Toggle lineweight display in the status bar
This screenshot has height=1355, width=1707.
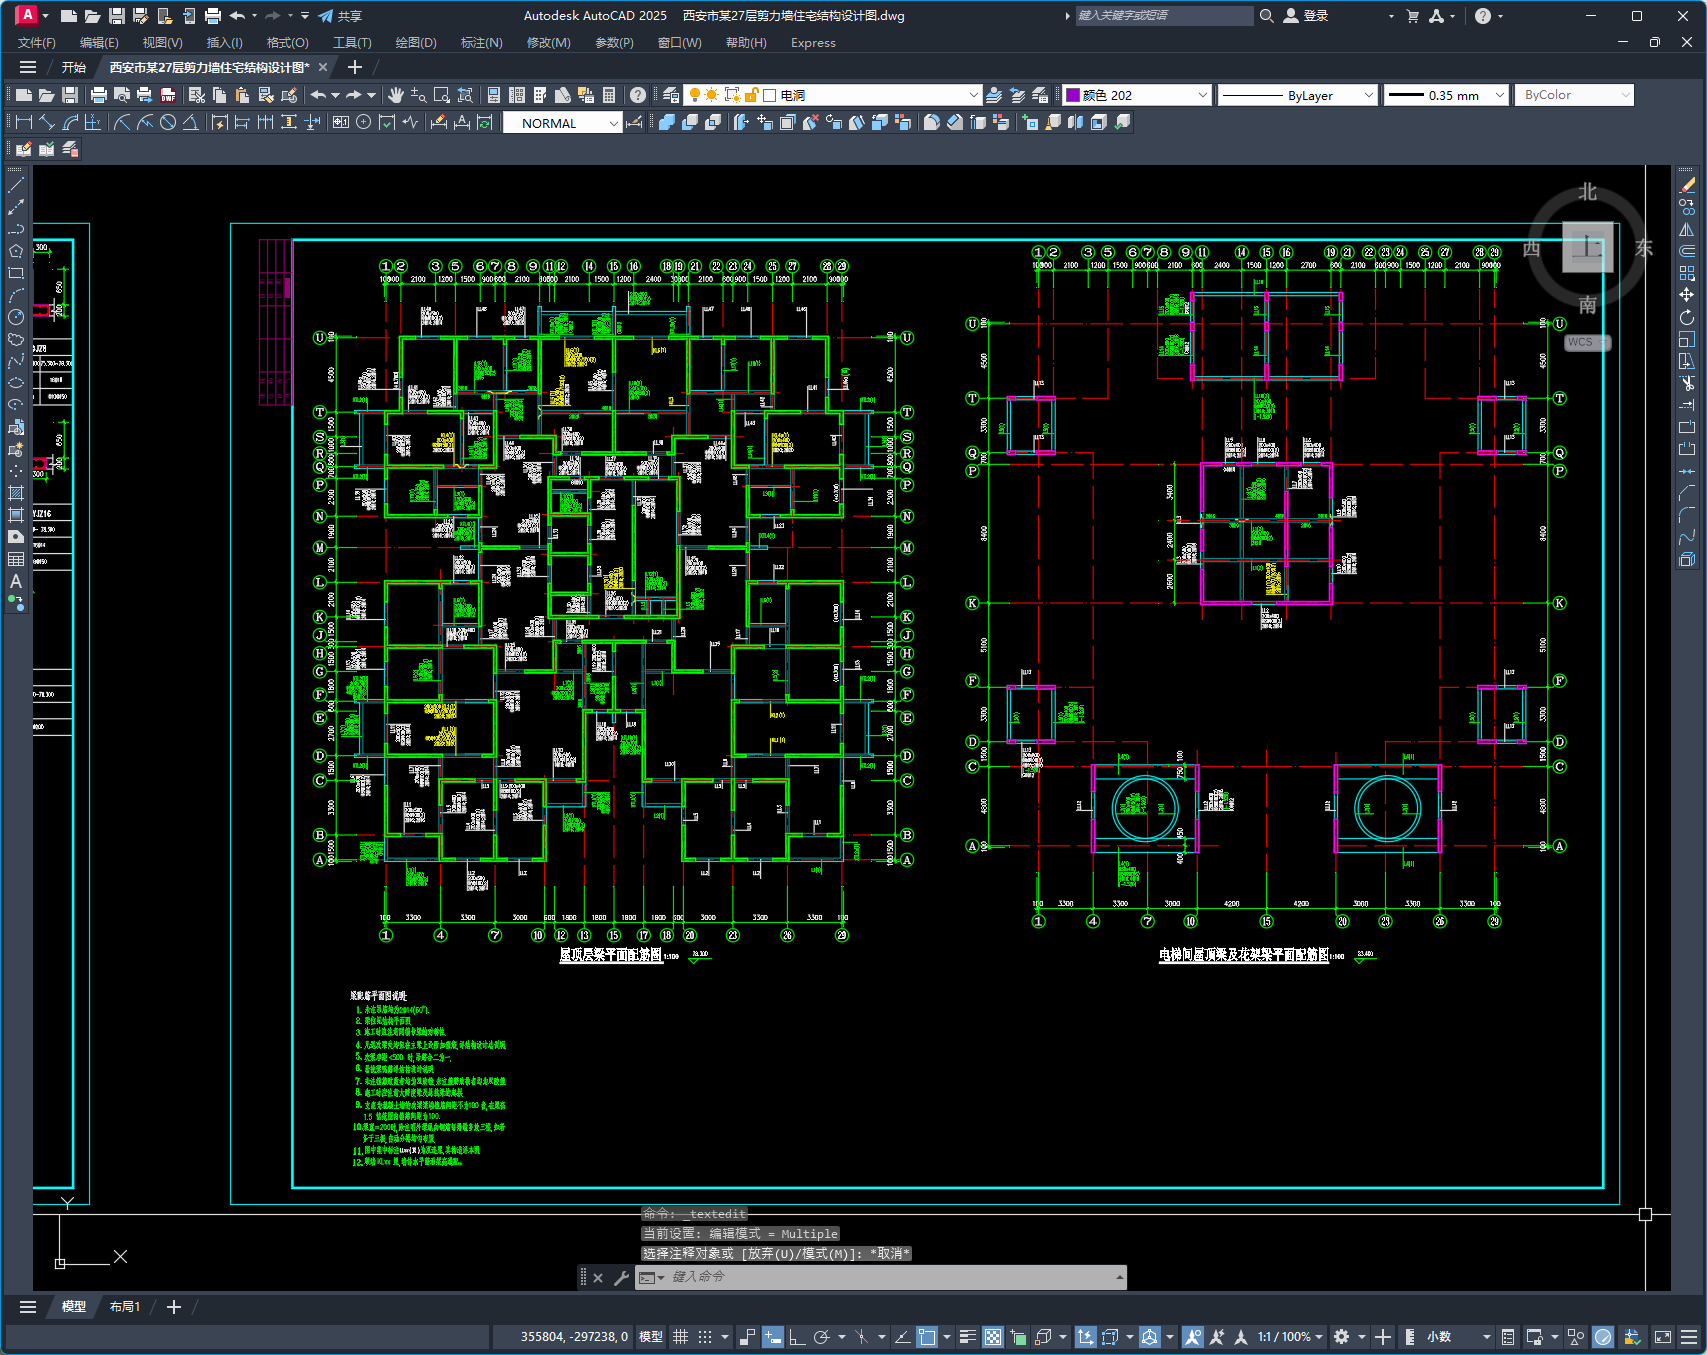pyautogui.click(x=967, y=1337)
